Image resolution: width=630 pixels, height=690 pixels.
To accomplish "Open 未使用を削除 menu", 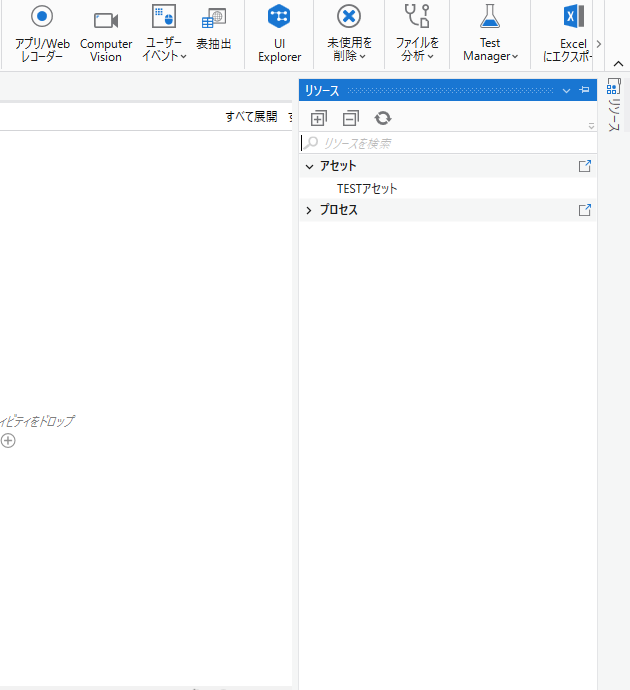I will 349,33.
